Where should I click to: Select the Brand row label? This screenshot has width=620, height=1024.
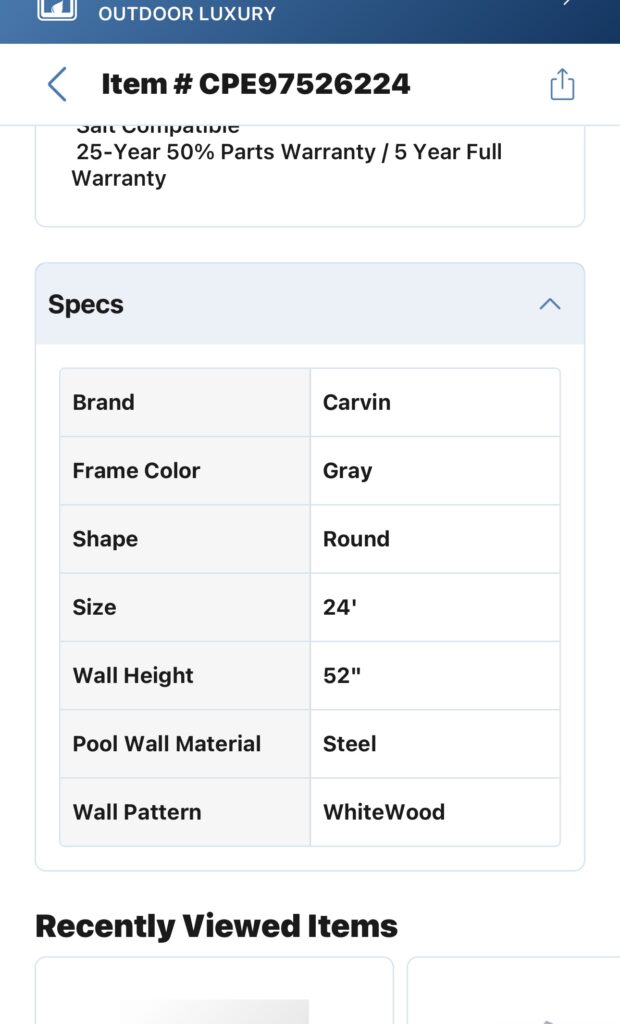tap(103, 402)
